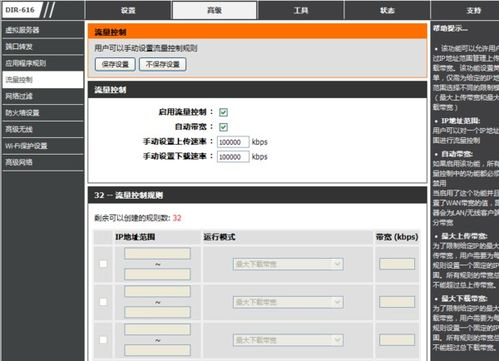Click the remaining rules count 32
This screenshot has height=361, width=499.
[x=177, y=218]
